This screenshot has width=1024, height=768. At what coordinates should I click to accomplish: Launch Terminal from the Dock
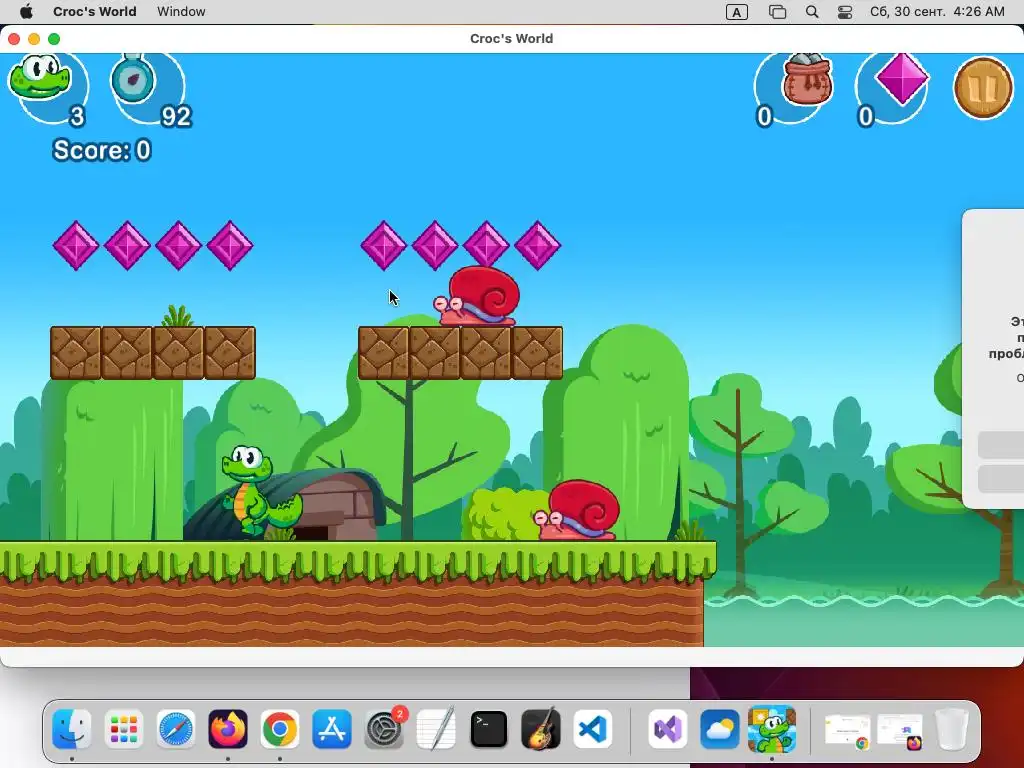click(488, 729)
